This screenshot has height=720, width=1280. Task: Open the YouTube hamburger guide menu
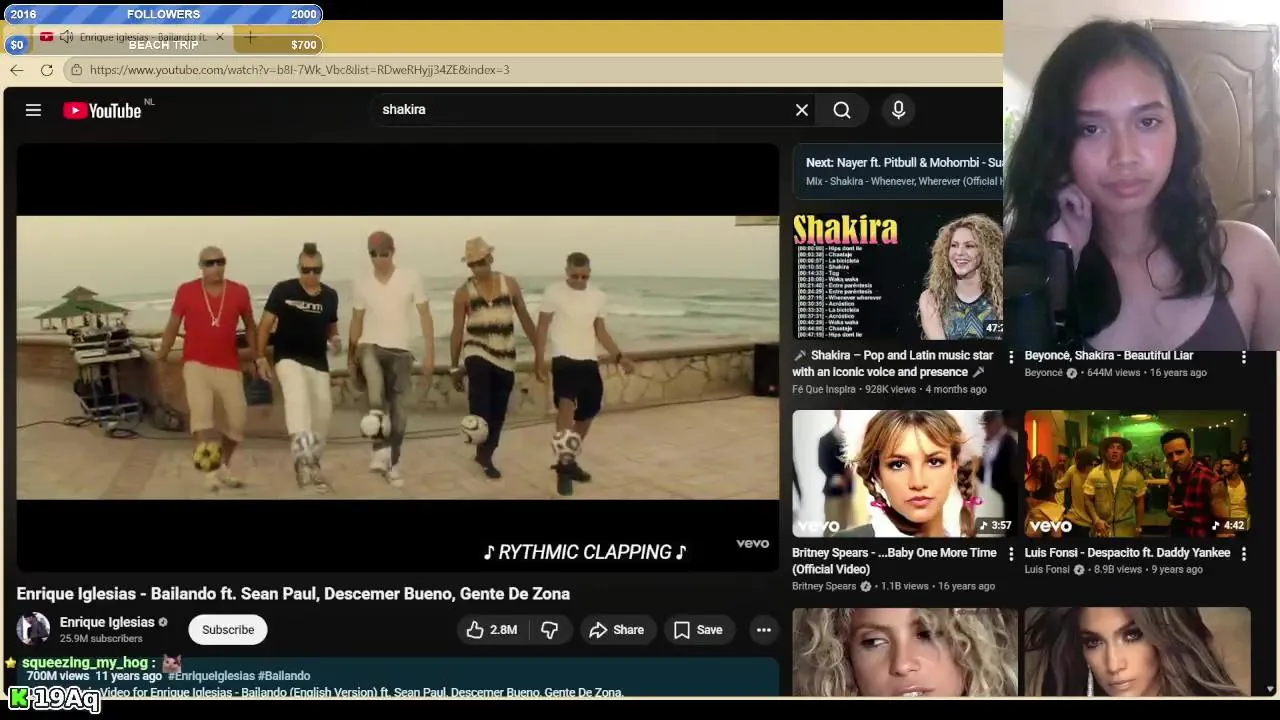pyautogui.click(x=33, y=110)
